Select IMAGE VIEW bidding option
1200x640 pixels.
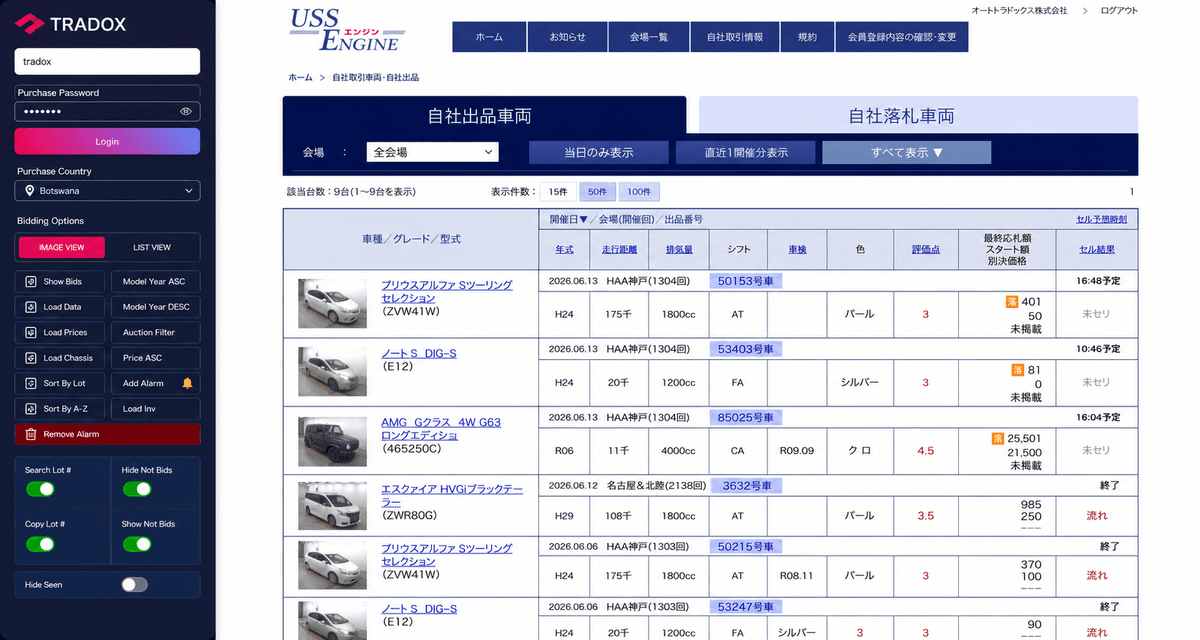(62, 247)
